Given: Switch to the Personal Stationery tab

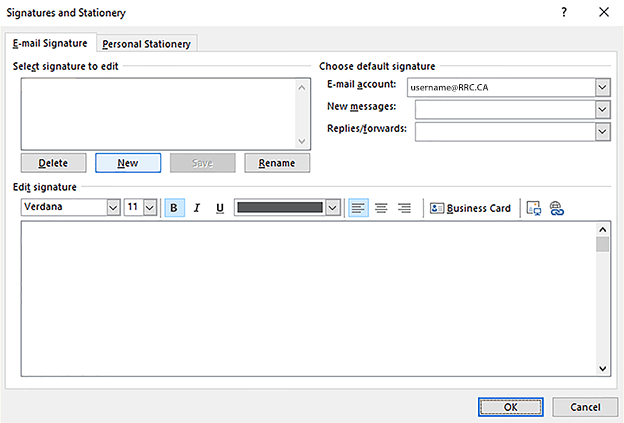Looking at the screenshot, I should [148, 43].
